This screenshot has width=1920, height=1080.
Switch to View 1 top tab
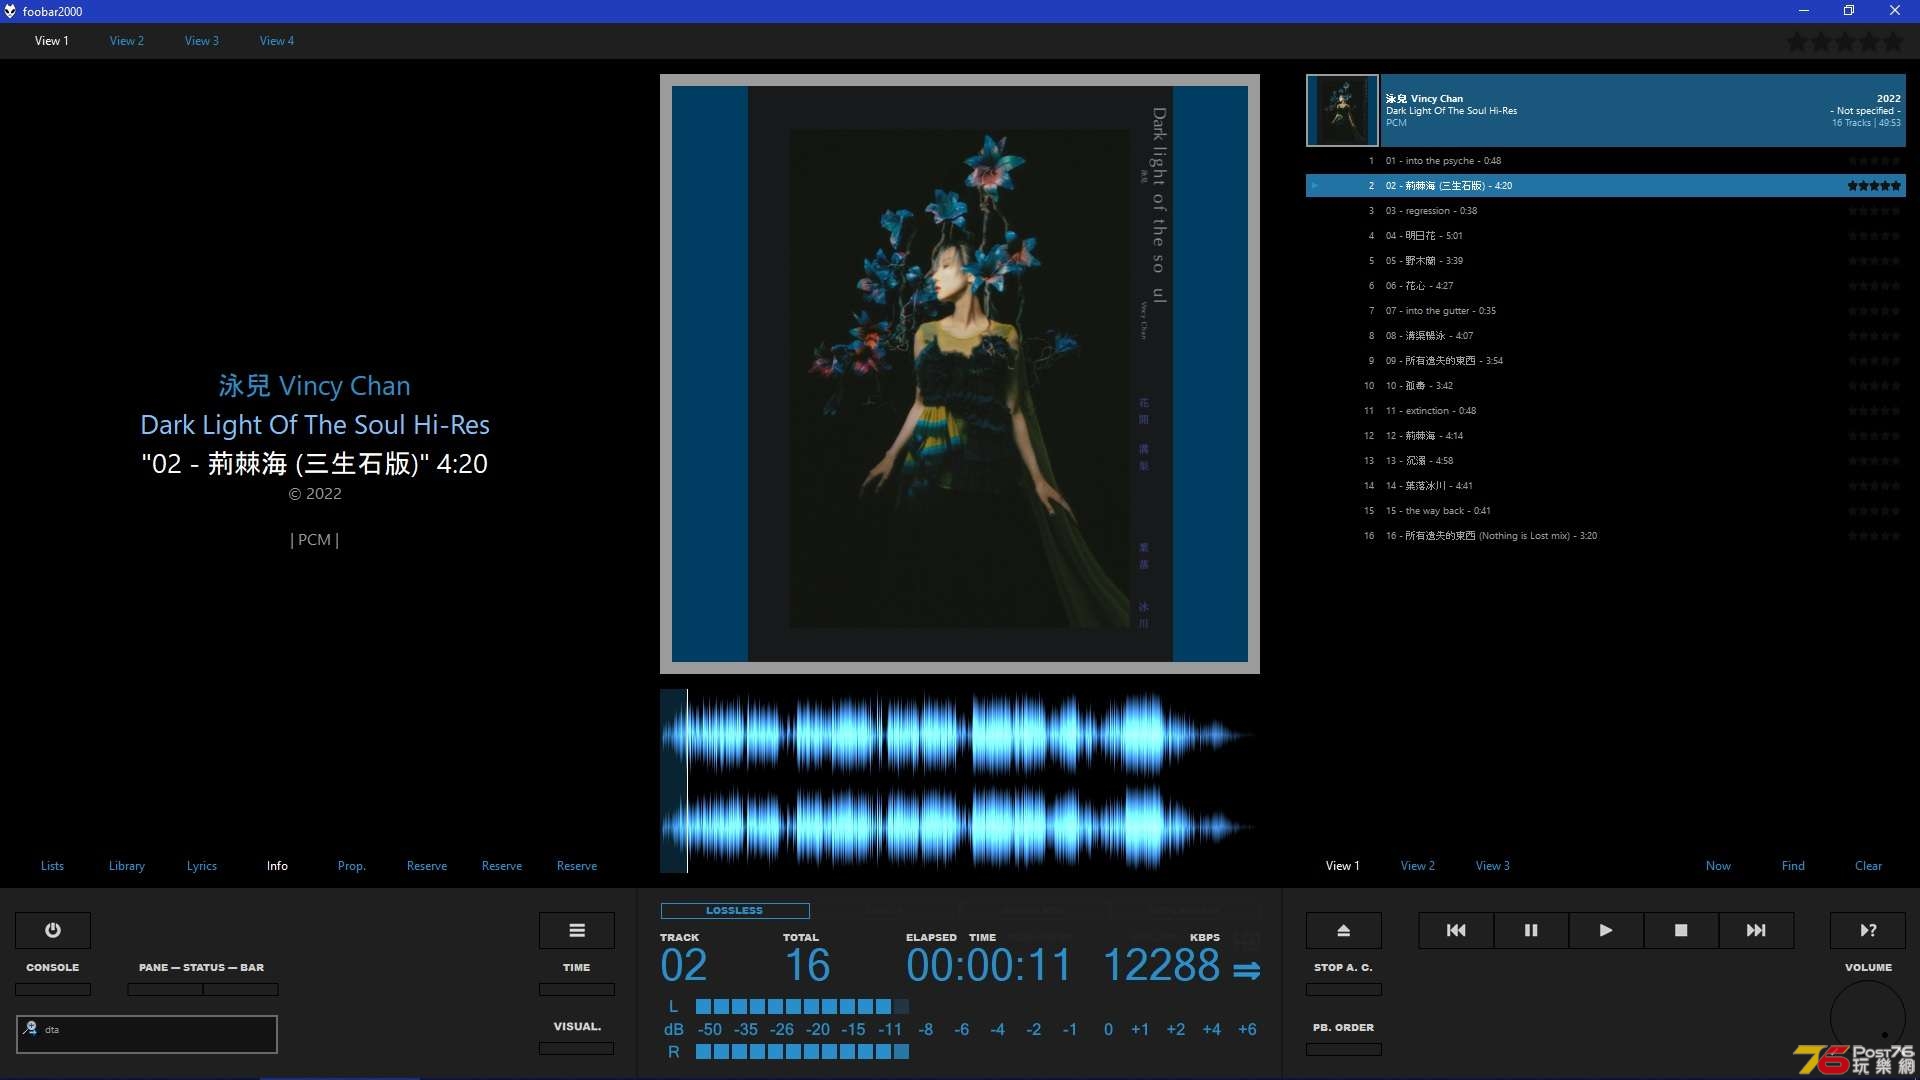click(52, 41)
